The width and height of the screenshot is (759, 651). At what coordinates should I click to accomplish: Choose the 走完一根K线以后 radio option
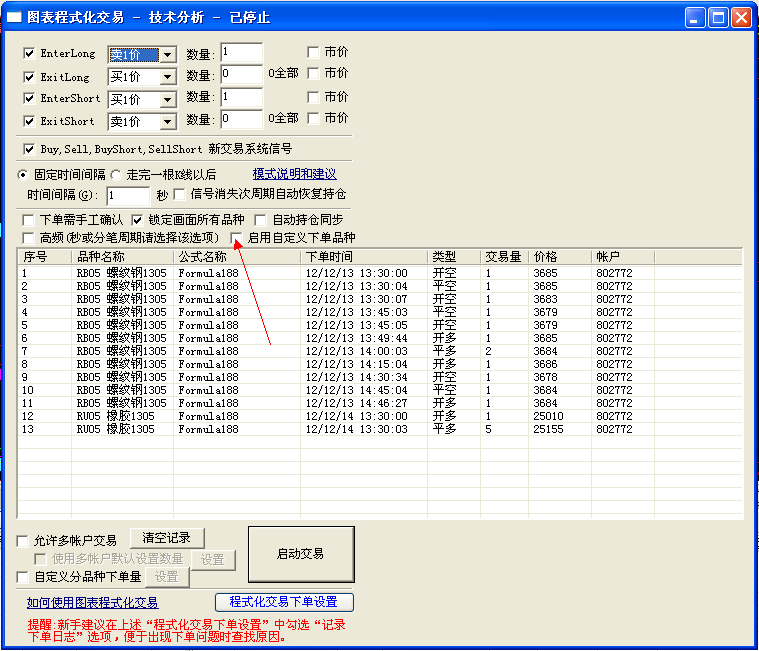pyautogui.click(x=103, y=175)
